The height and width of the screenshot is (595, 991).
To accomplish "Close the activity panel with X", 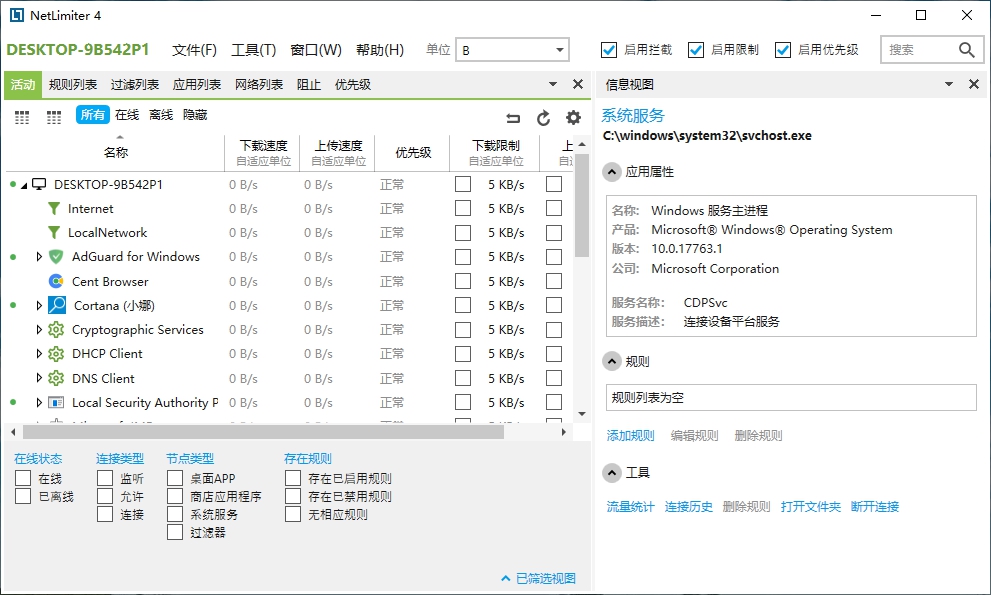I will pos(578,84).
